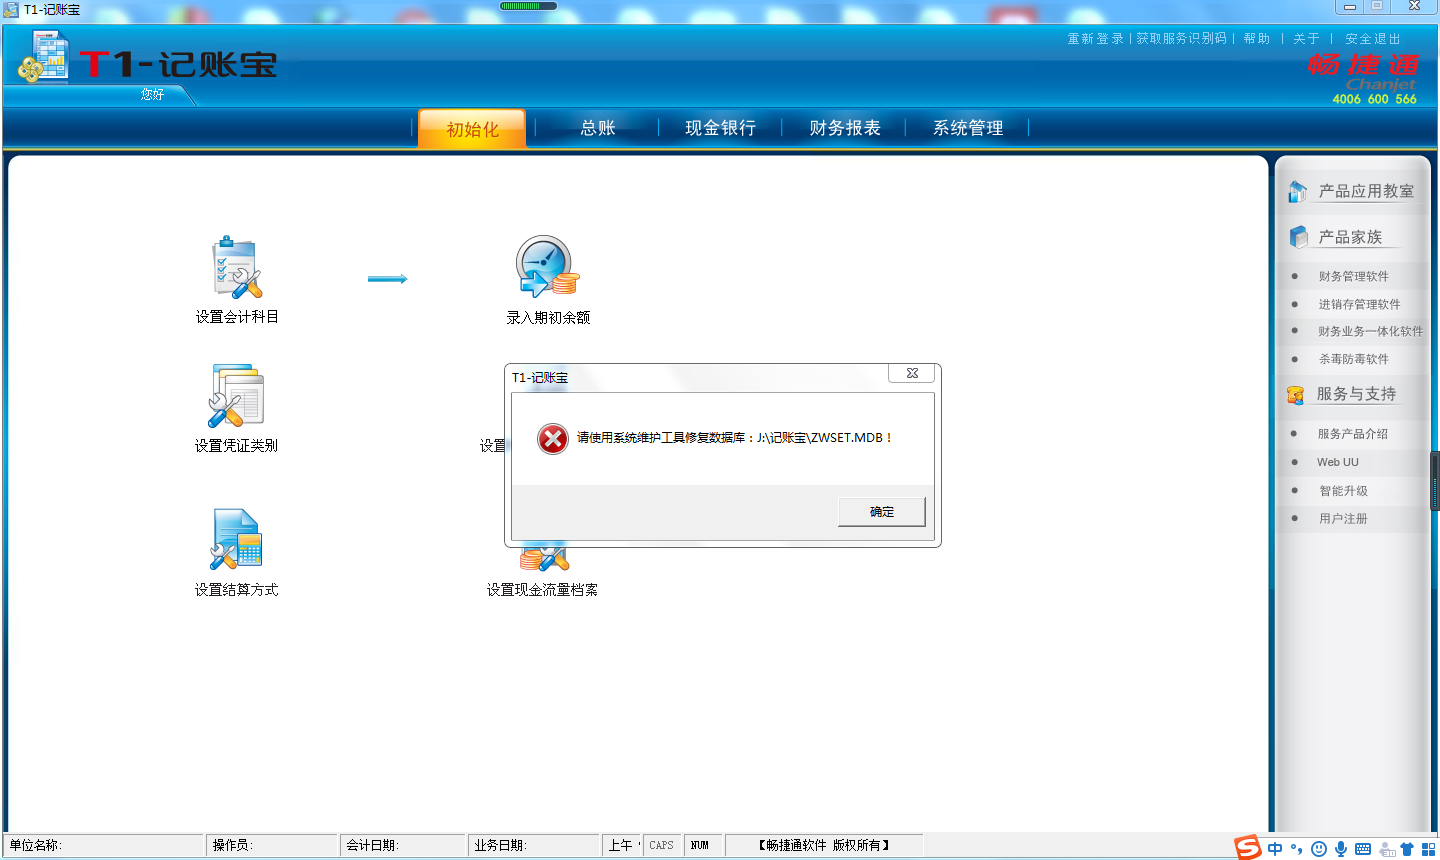Click the 重新登录 link
This screenshot has height=860, width=1440.
[1095, 39]
